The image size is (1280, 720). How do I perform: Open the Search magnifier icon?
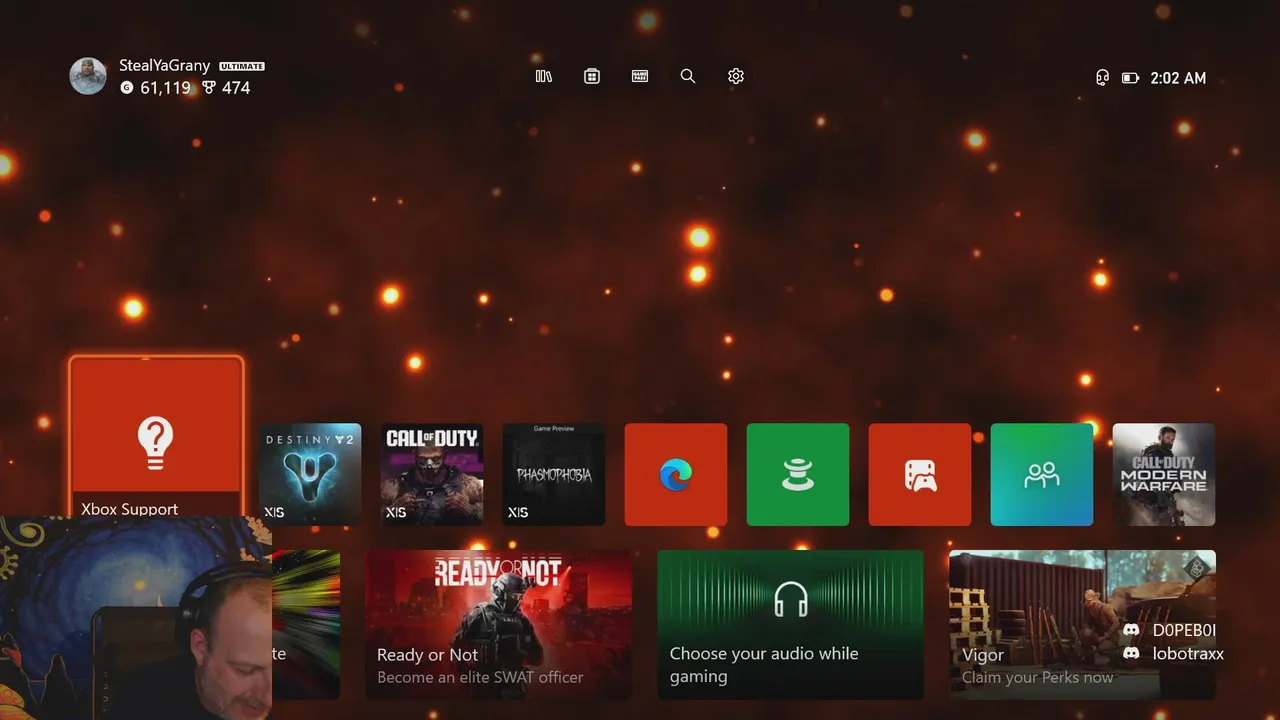point(688,76)
